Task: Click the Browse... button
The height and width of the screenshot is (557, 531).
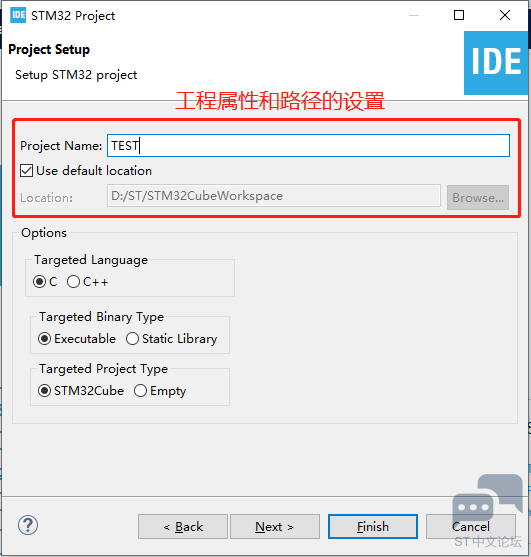Action: click(x=478, y=198)
